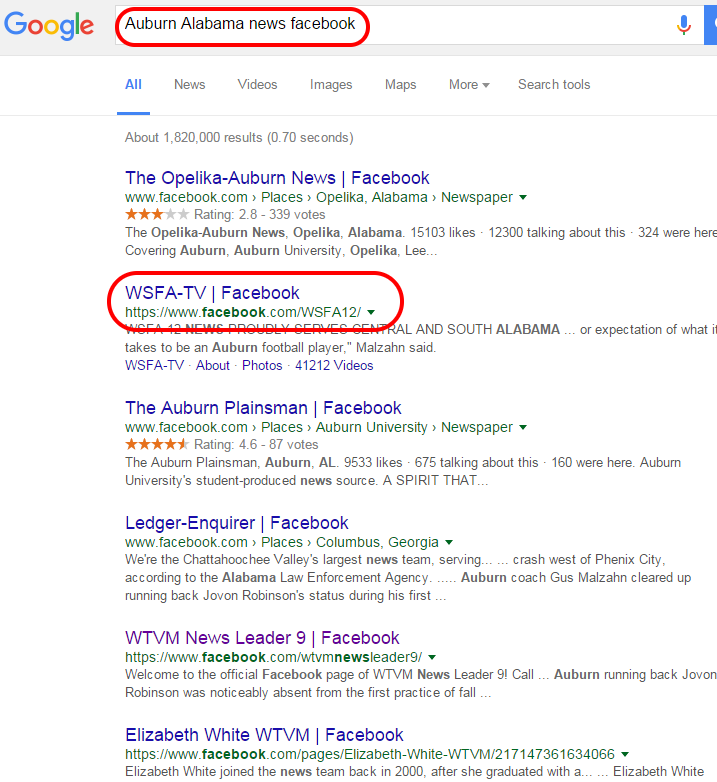The width and height of the screenshot is (717, 782).
Task: Open The Auburn Plainsman Facebook result
Action: [x=263, y=408]
